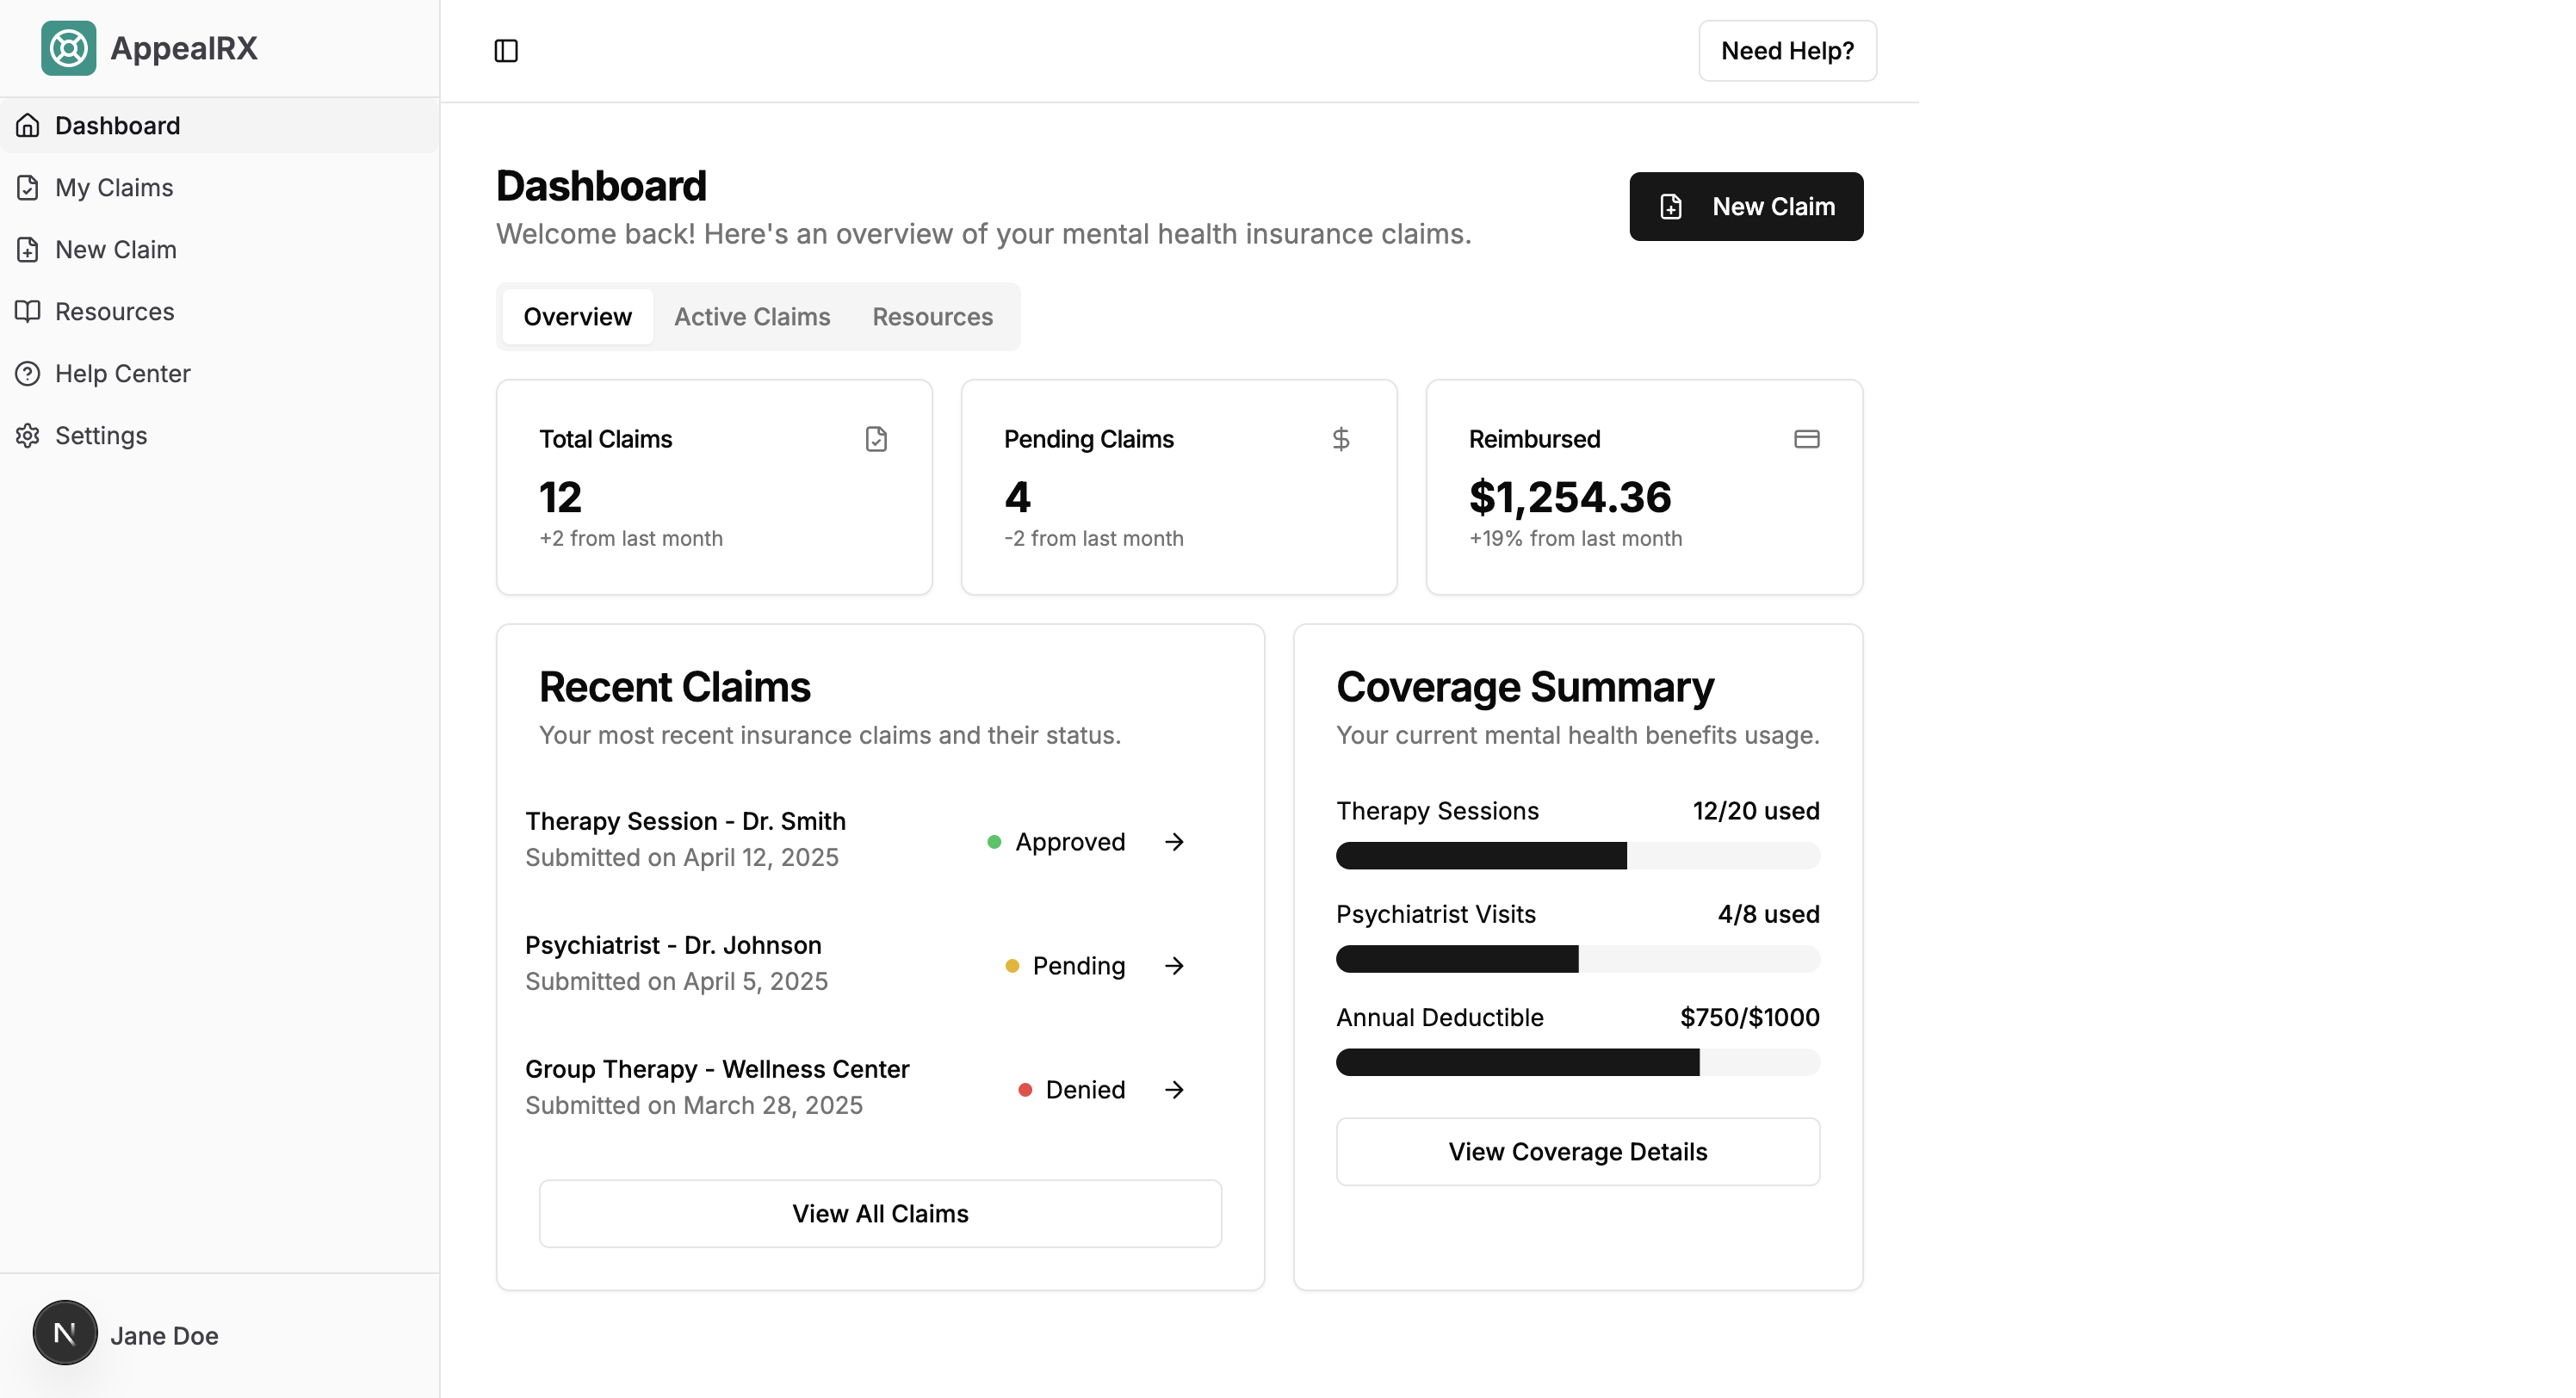Open the pending Dr. Johnson claim arrow
2576x1398 pixels.
[1174, 966]
